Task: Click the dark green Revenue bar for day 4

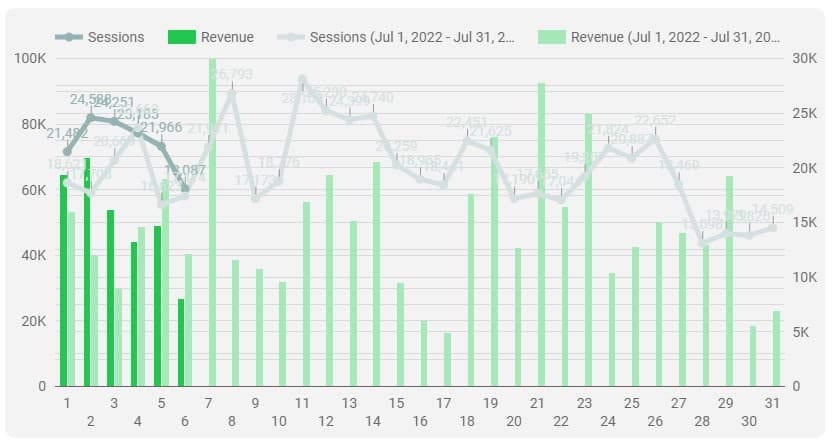Action: click(134, 314)
